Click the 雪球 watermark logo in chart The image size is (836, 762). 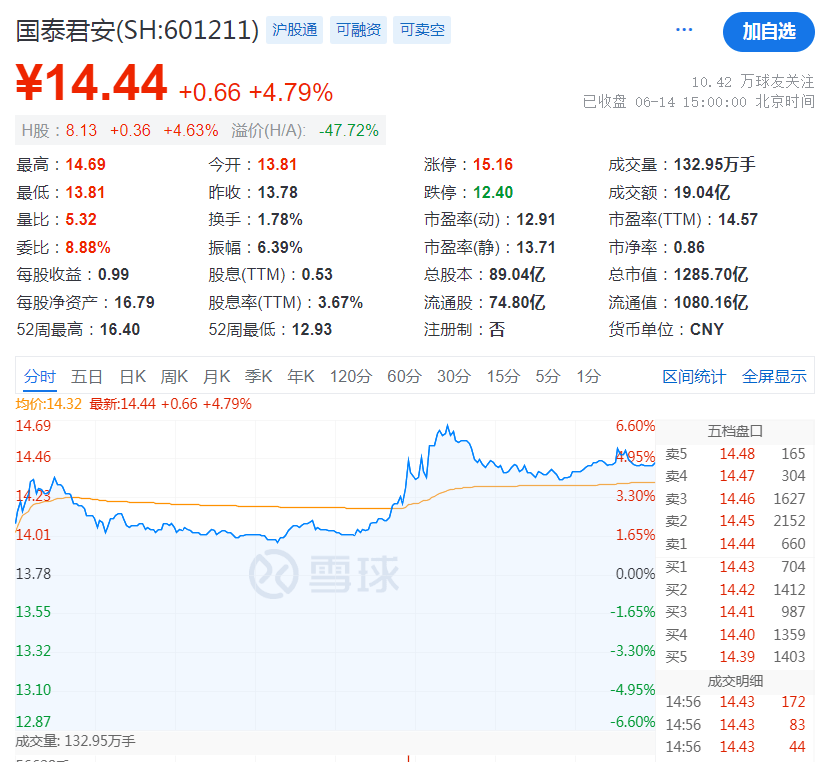324,573
